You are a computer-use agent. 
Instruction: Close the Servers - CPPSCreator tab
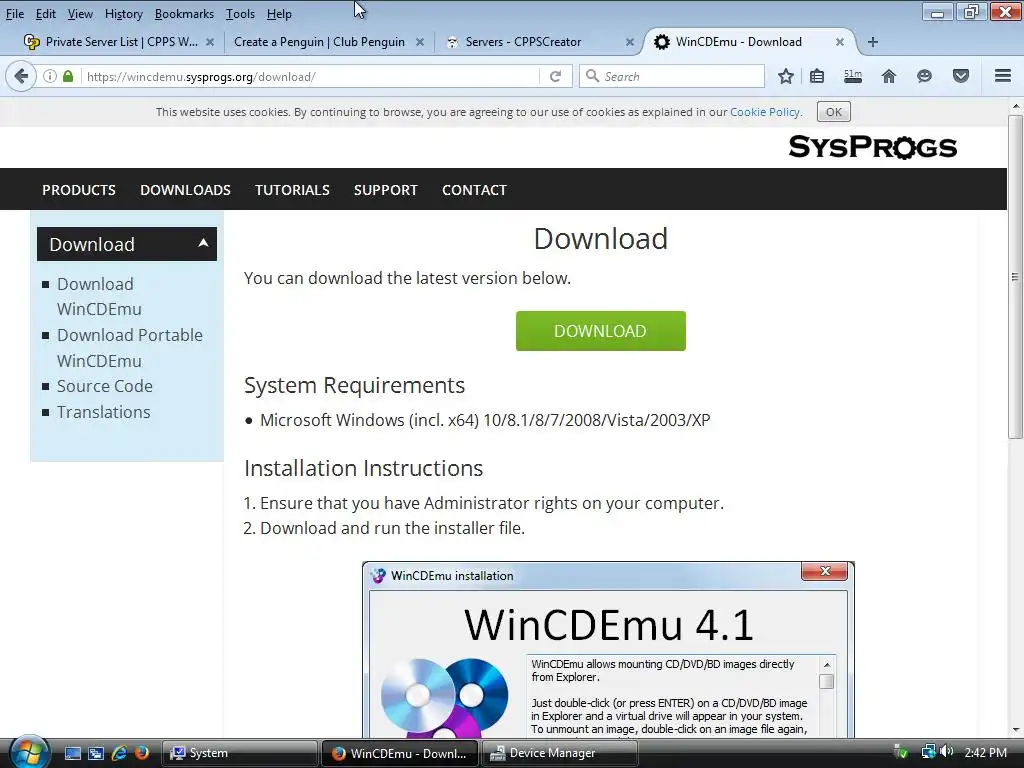(x=630, y=42)
